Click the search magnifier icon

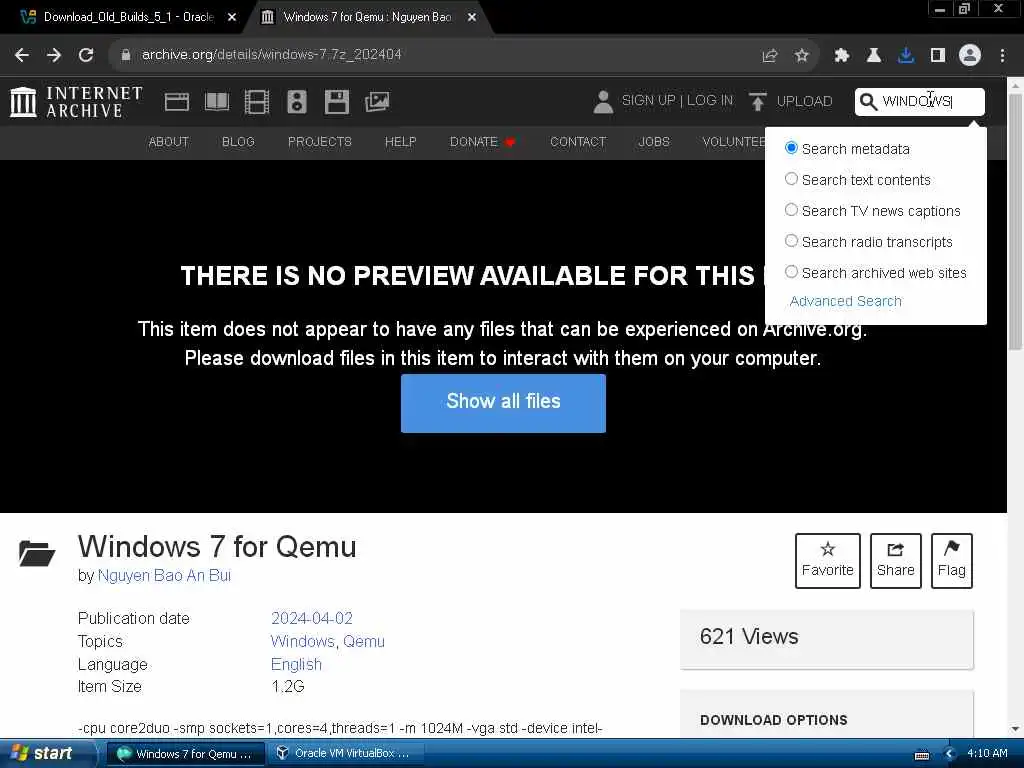[868, 102]
